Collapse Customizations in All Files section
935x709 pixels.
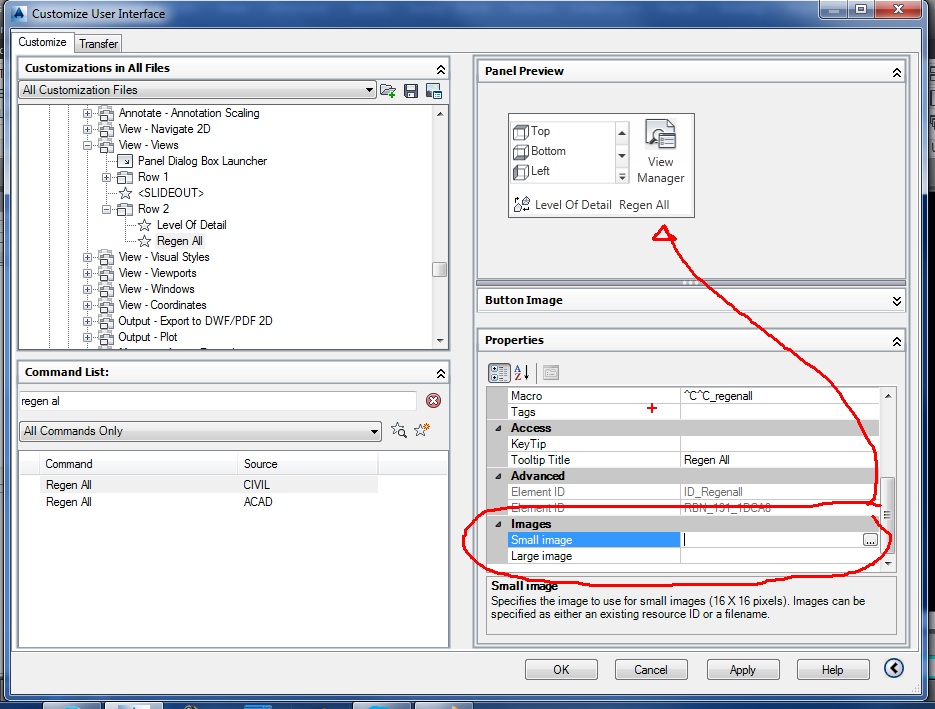tap(440, 69)
